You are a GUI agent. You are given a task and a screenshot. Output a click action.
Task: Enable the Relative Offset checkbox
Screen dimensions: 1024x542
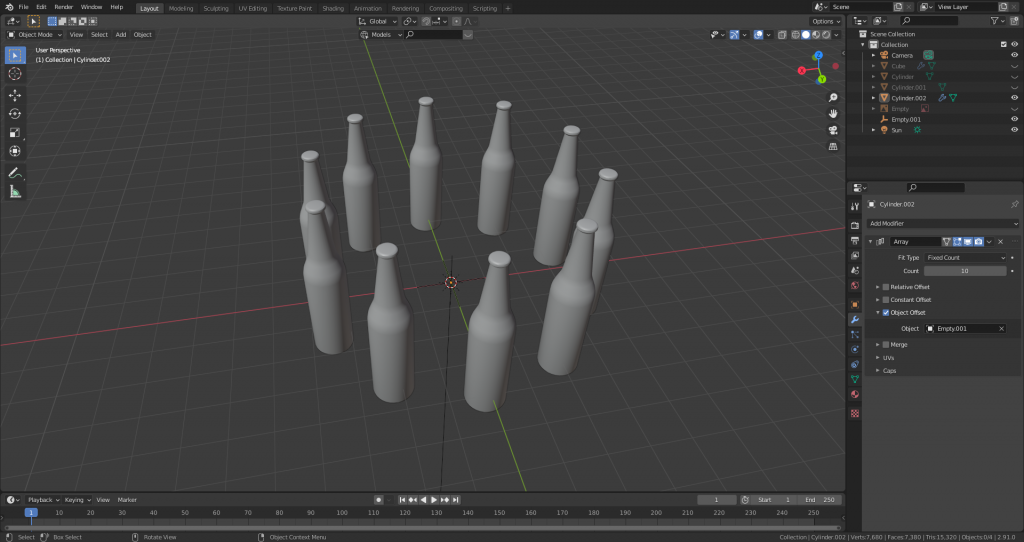(886, 287)
